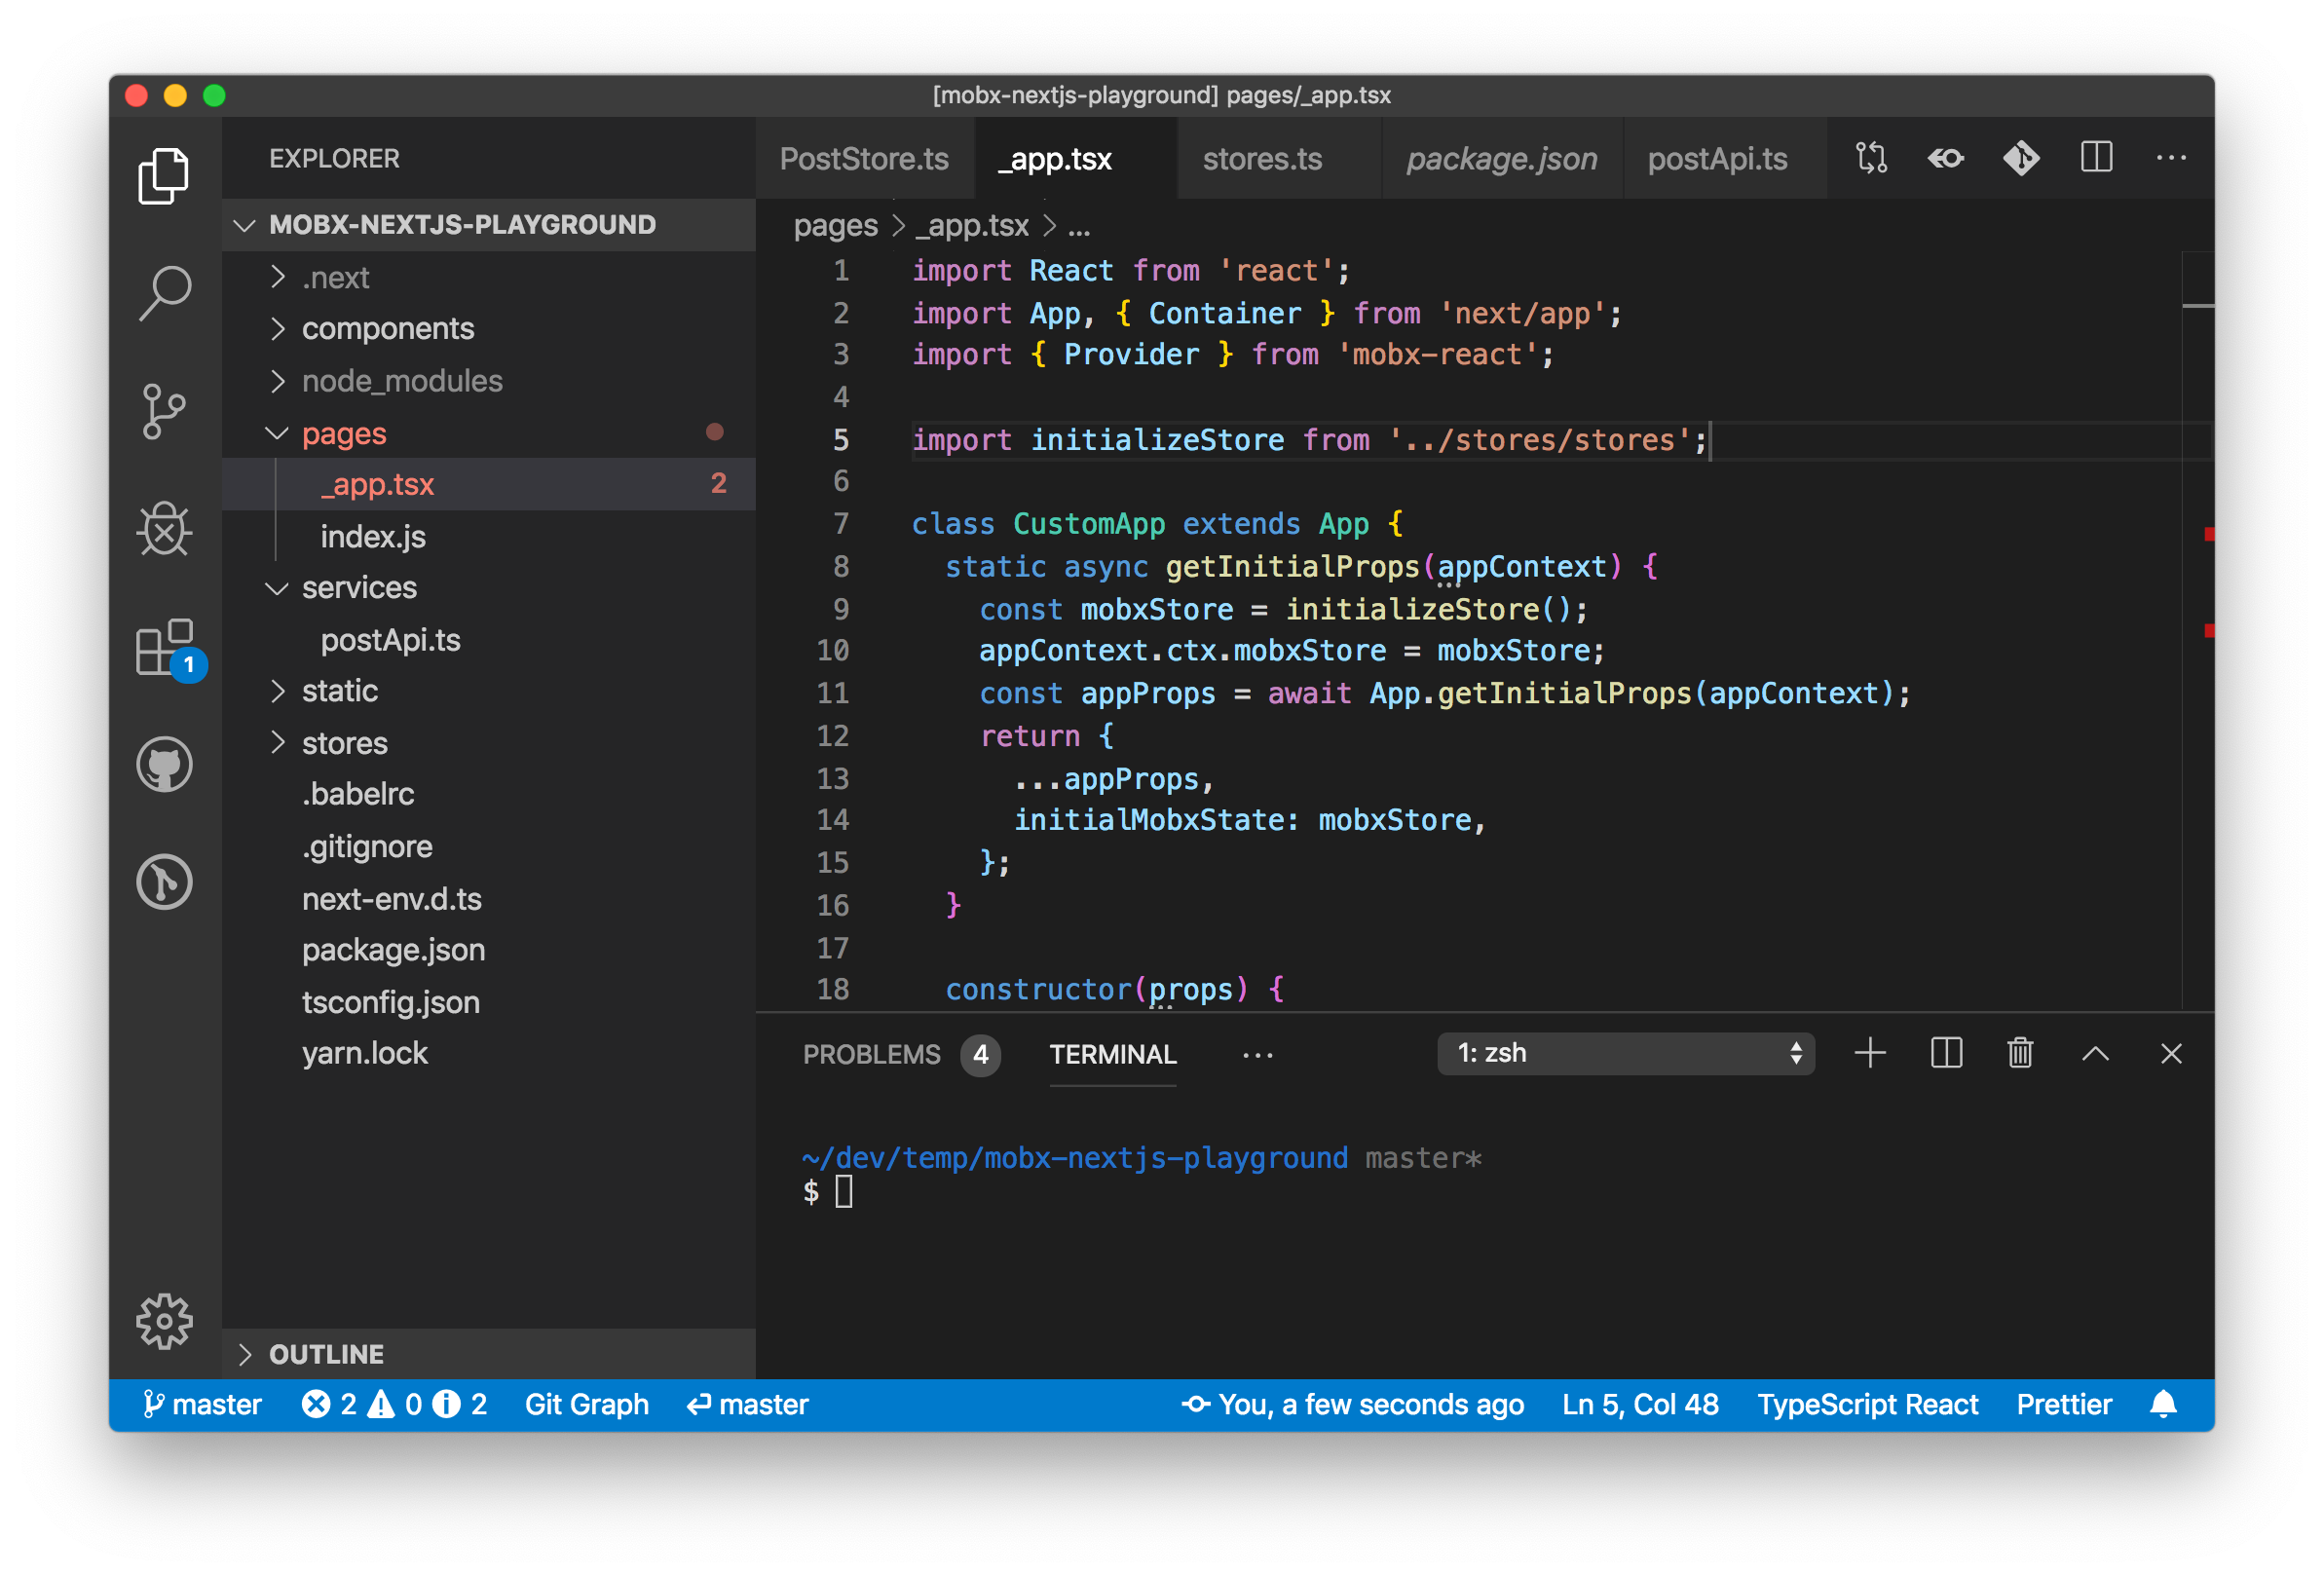The height and width of the screenshot is (1576, 2324).
Task: Switch to the stores.ts tab
Action: click(1262, 158)
